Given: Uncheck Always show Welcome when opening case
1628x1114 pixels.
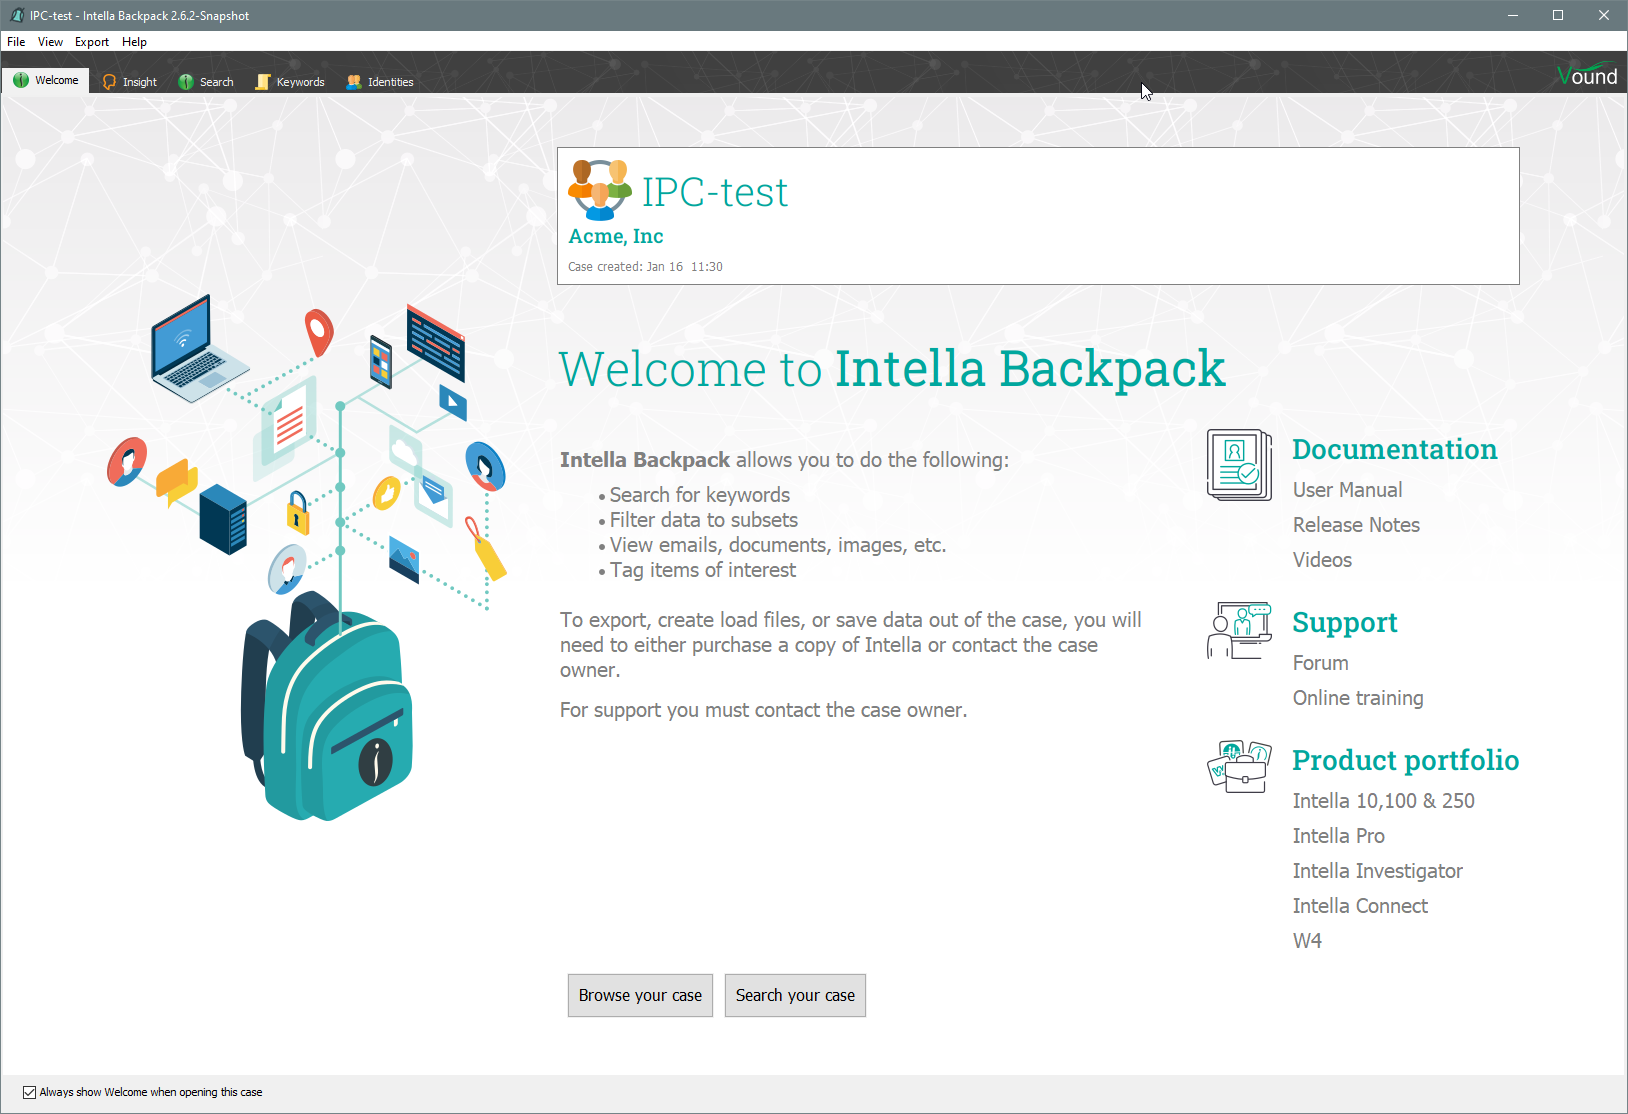Looking at the screenshot, I should (x=30, y=1092).
